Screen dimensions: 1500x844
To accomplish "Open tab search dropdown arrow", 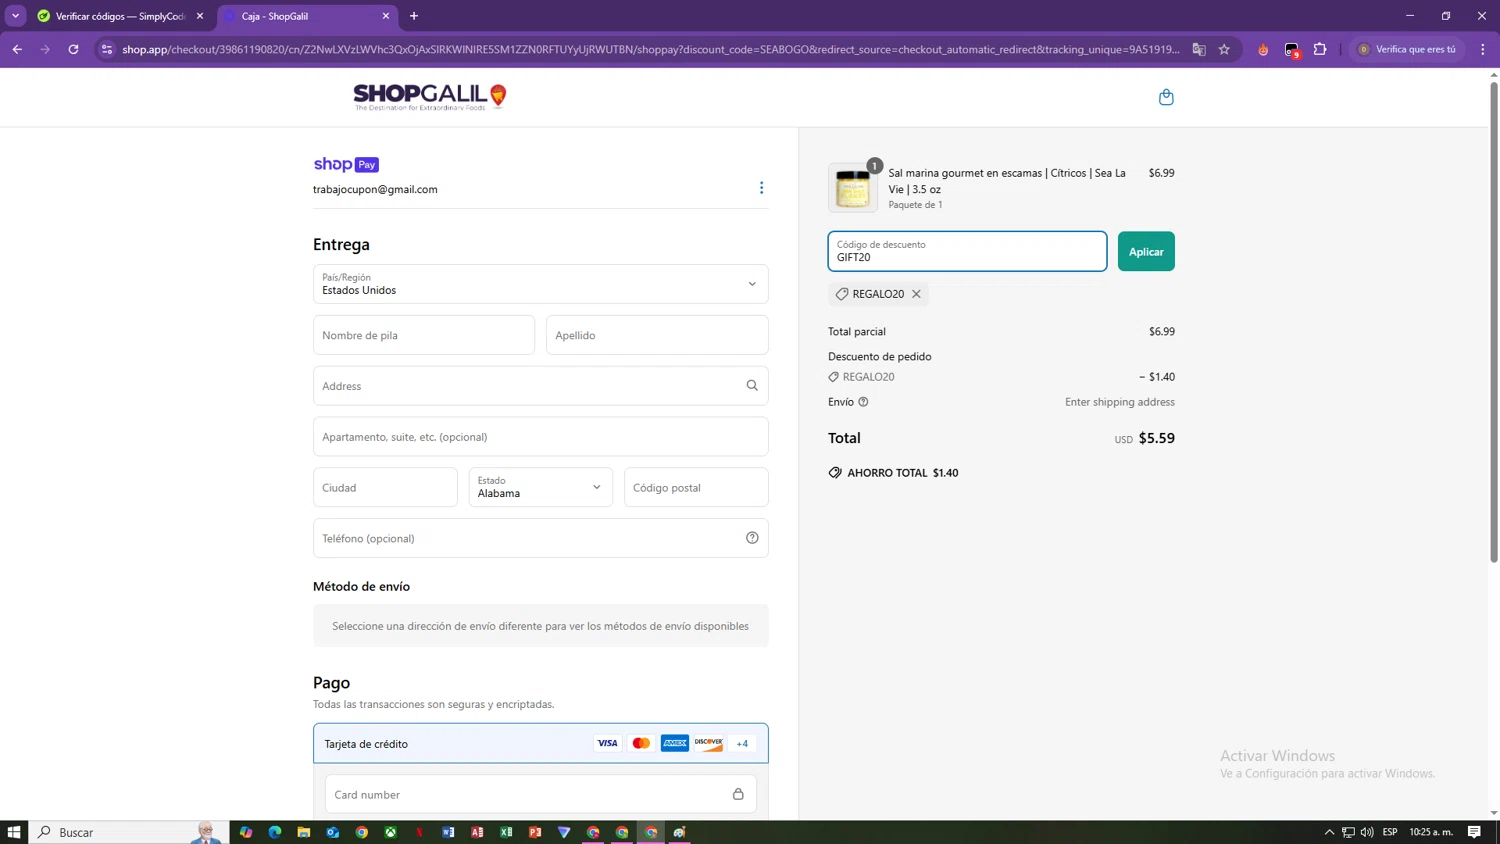I will [15, 16].
